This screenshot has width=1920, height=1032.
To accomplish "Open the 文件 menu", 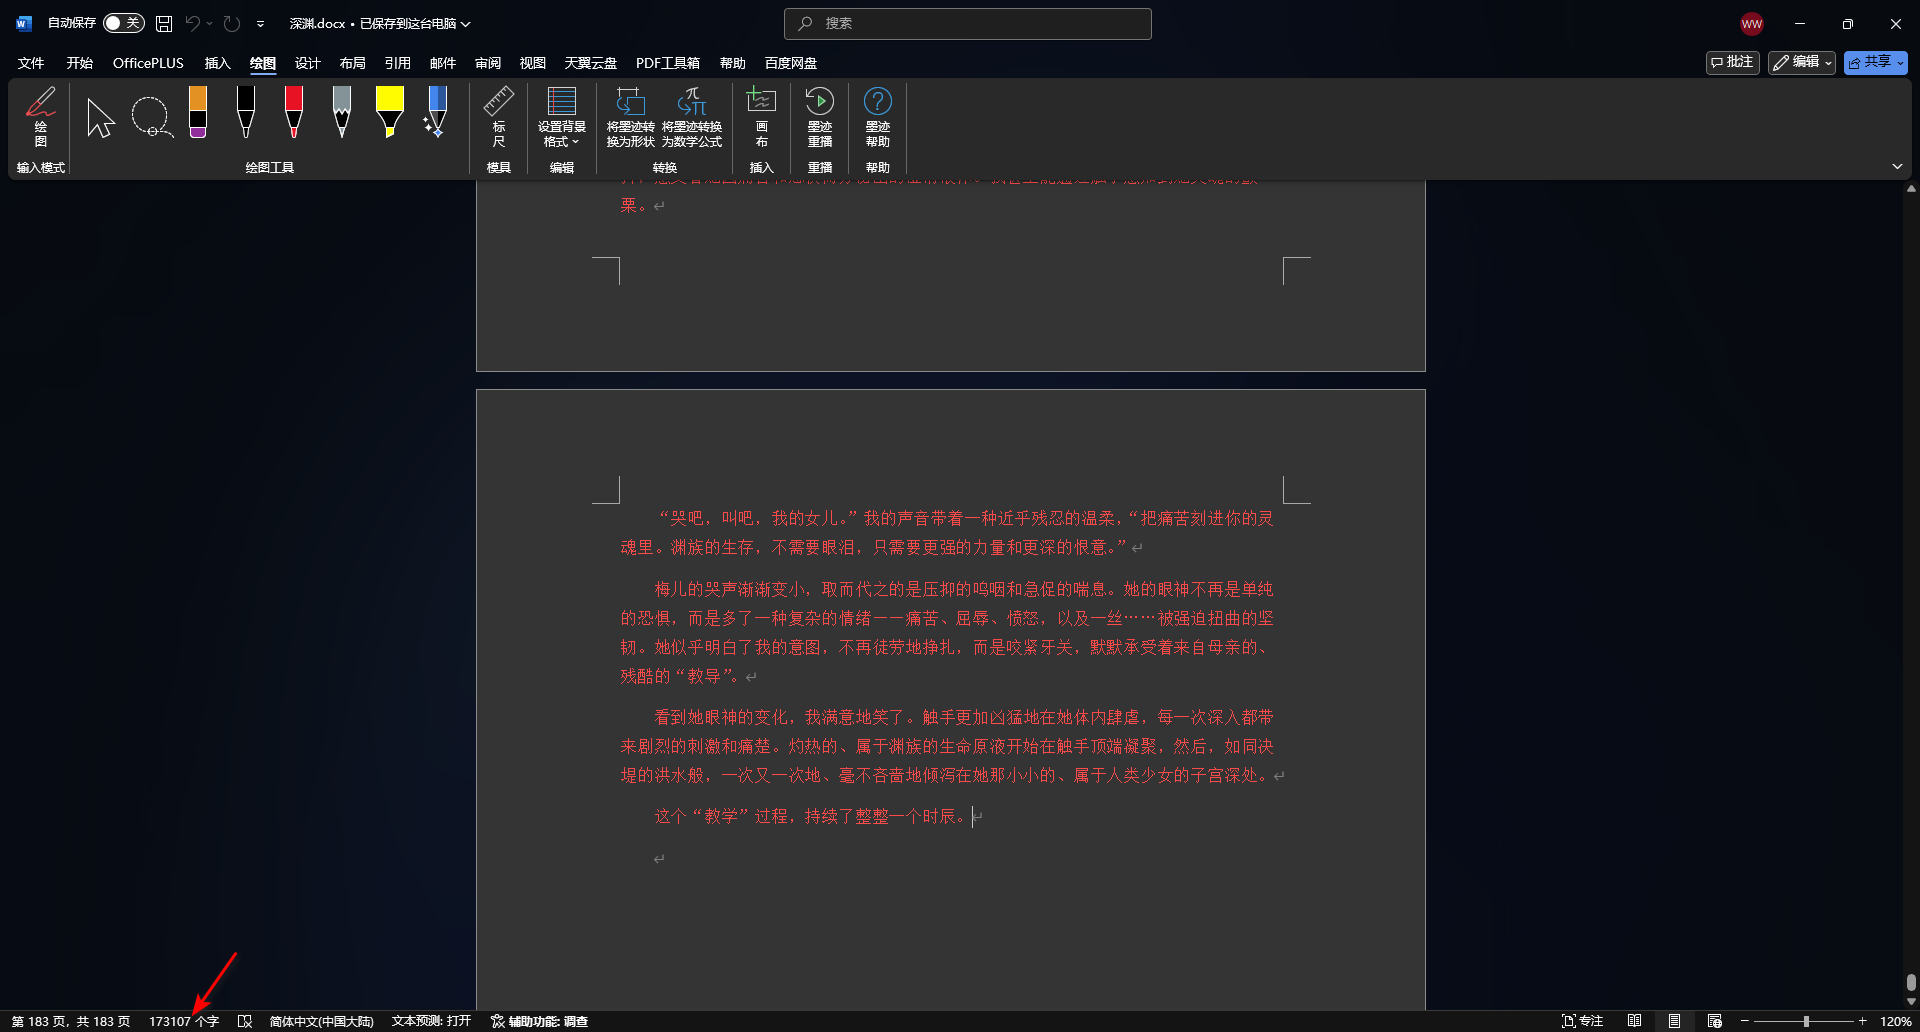I will point(29,62).
